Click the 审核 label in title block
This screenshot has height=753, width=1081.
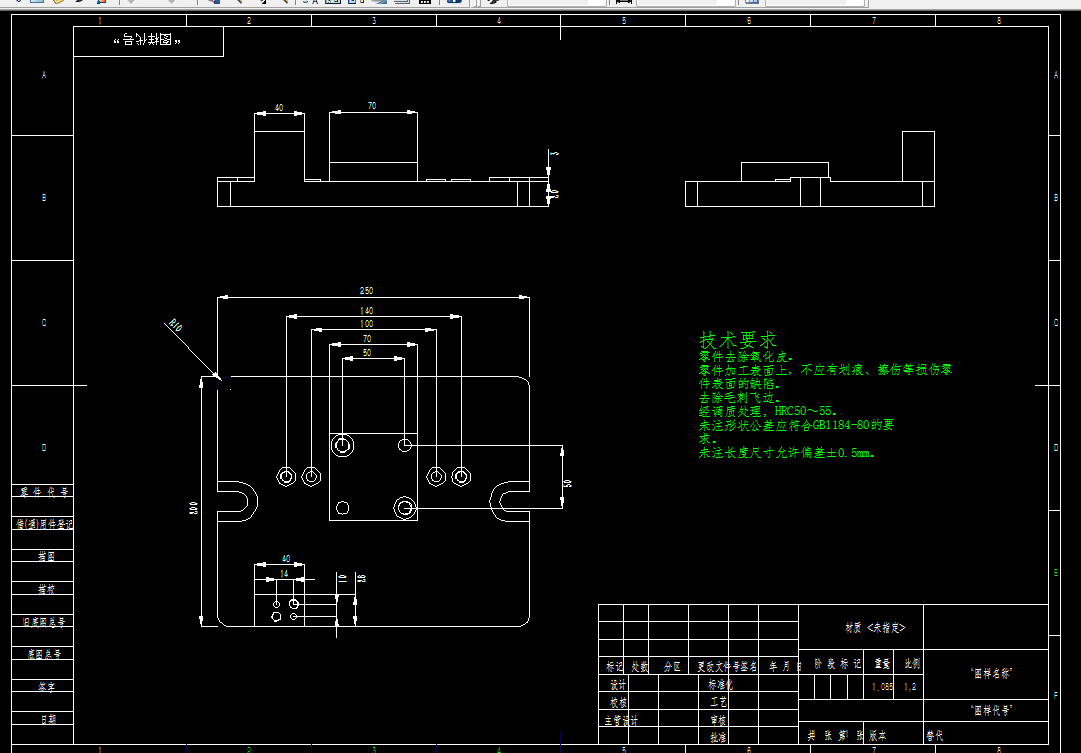718,721
